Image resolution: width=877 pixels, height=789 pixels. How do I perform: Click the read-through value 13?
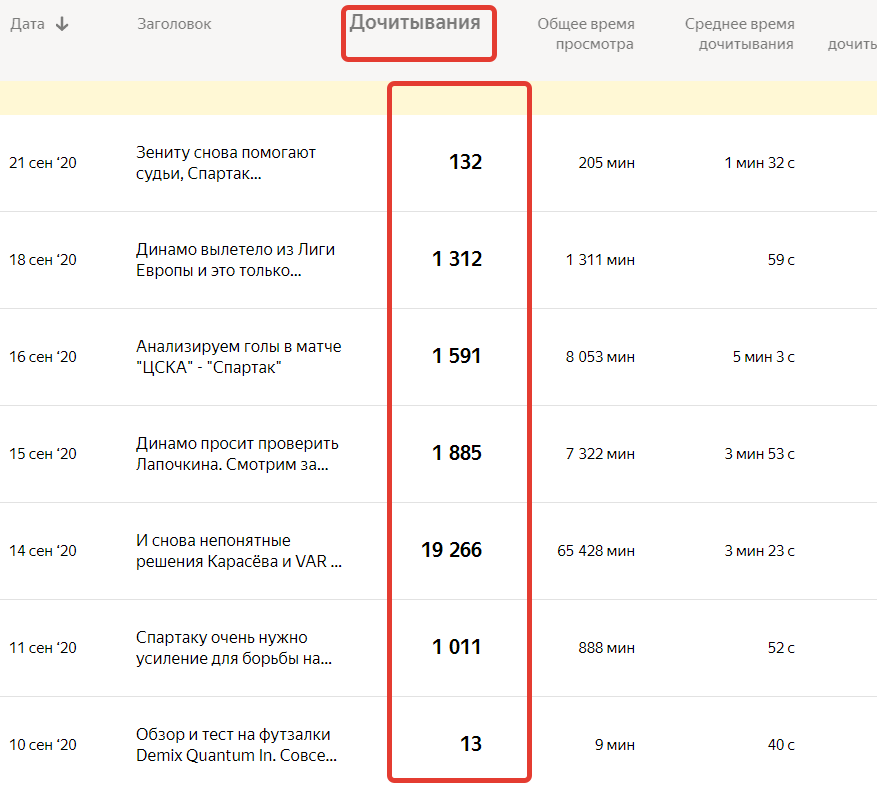[x=471, y=744]
